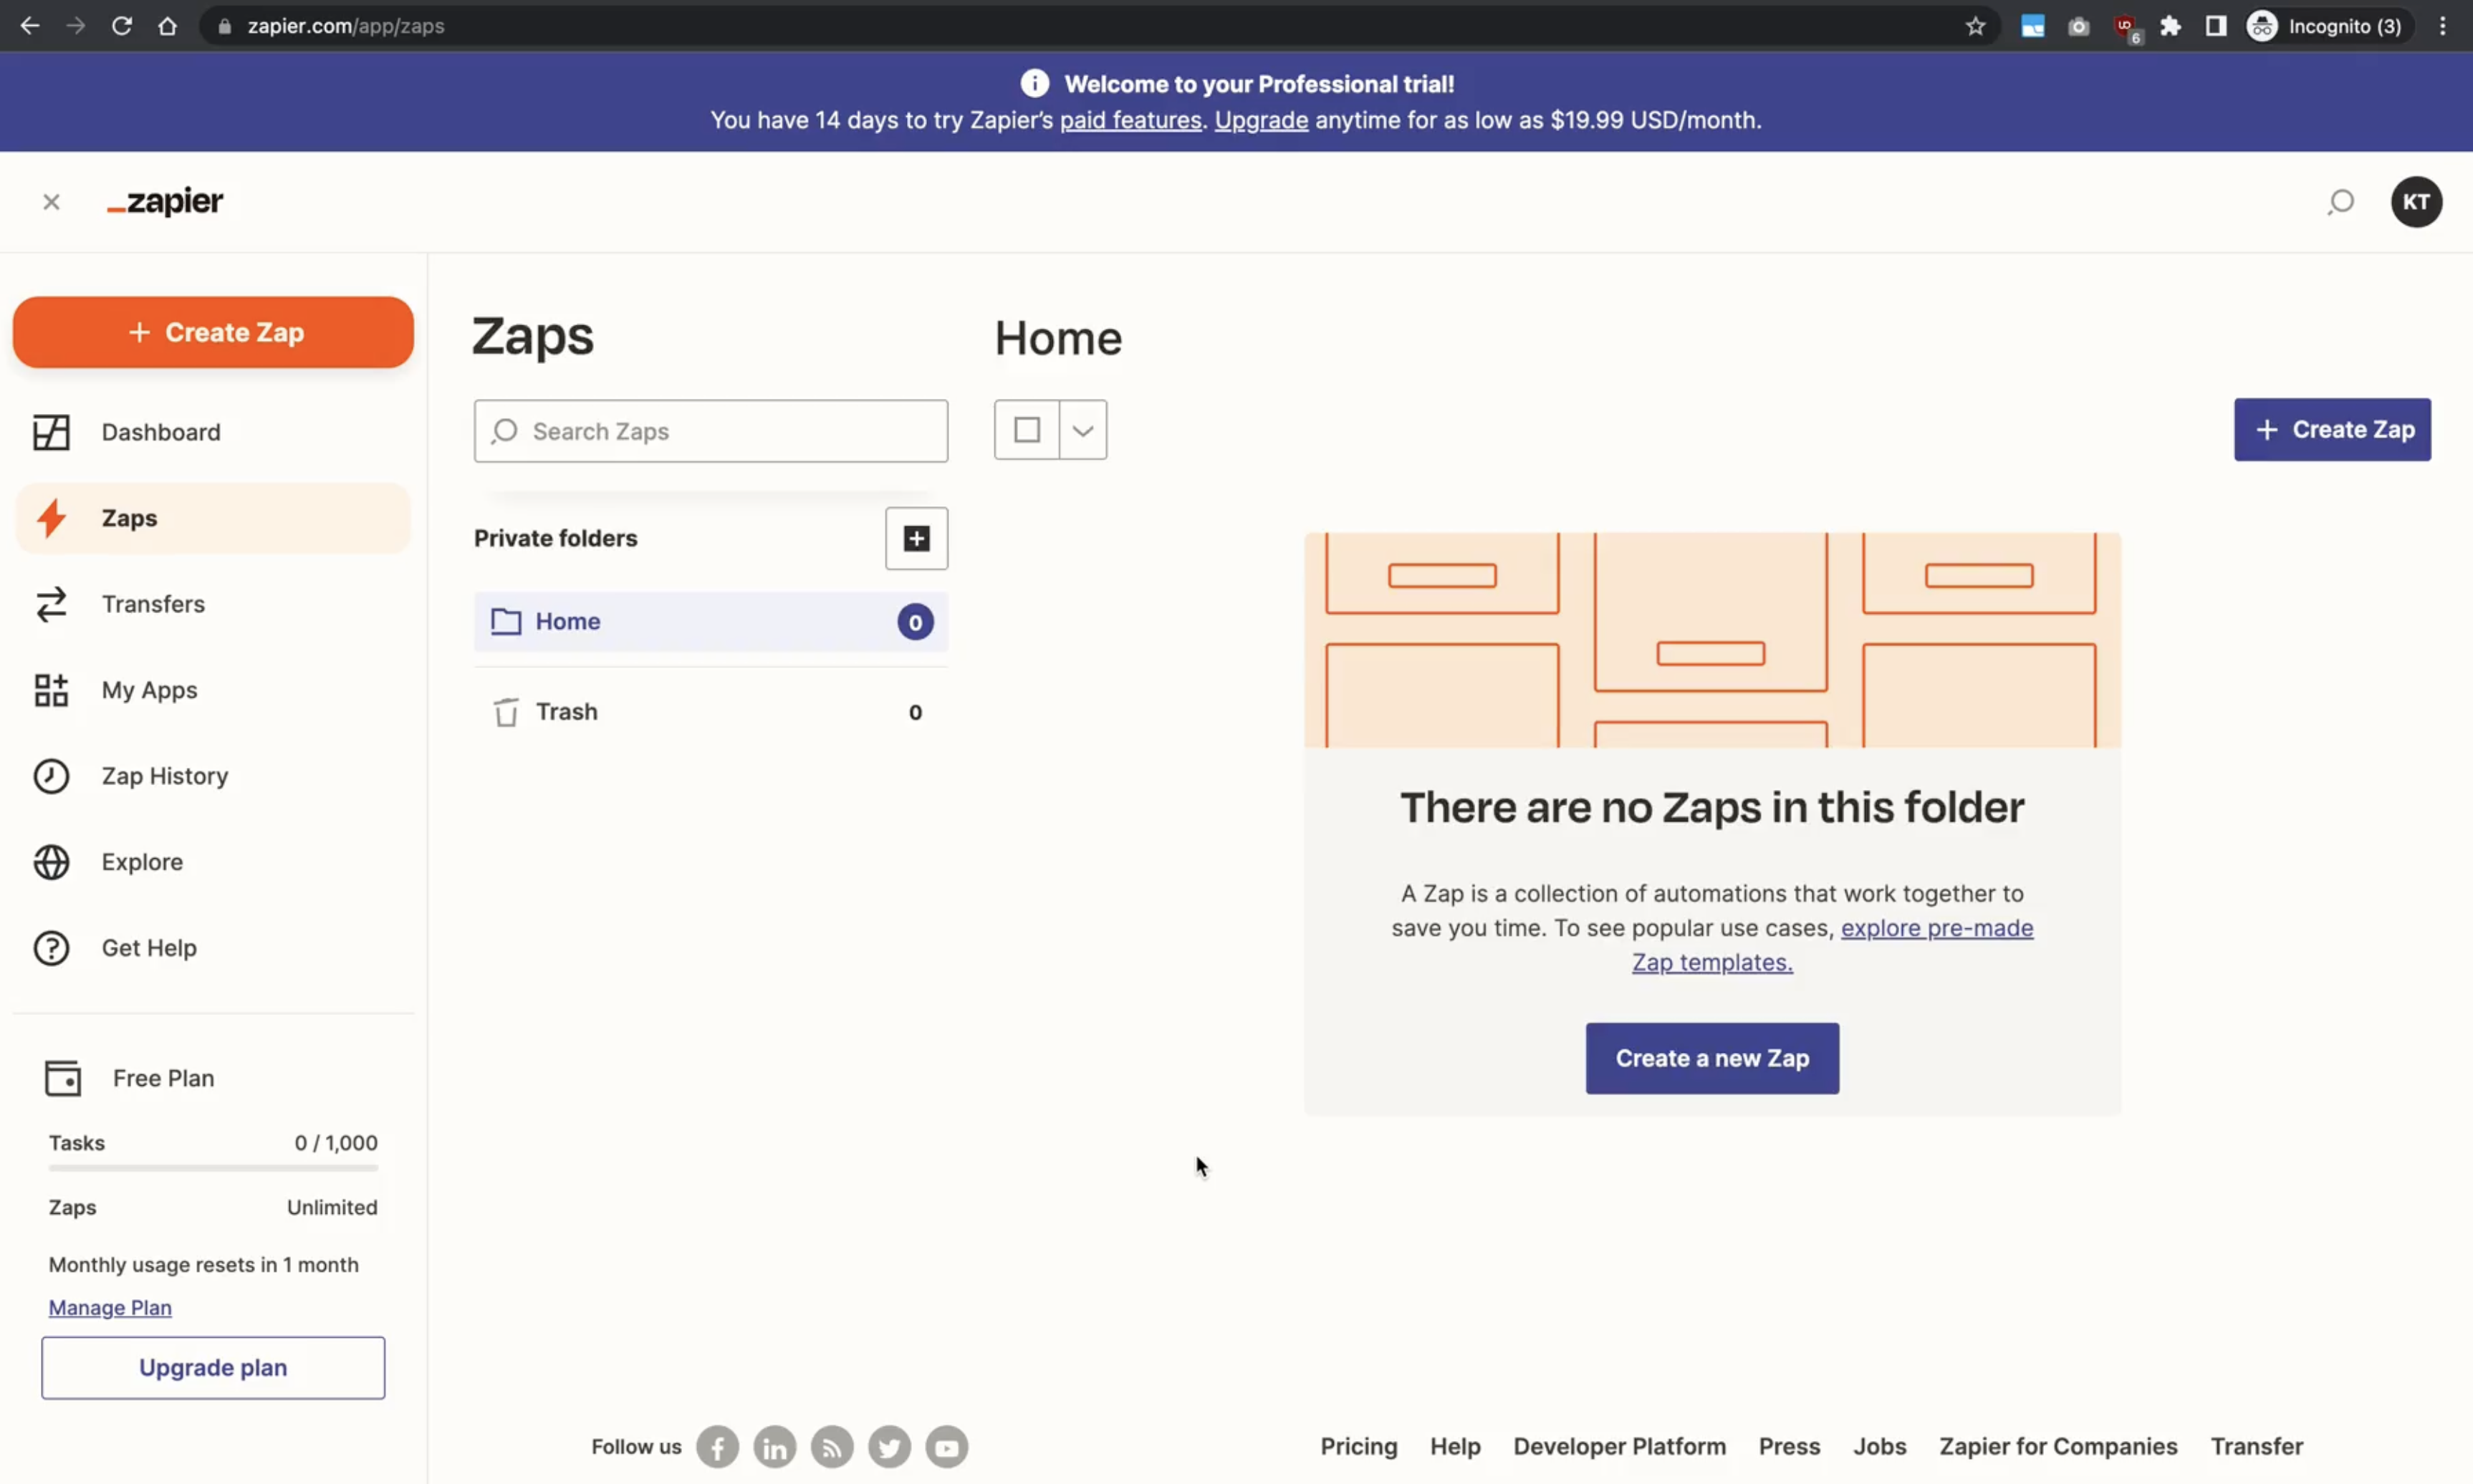The image size is (2473, 1484).
Task: Open the browser three-dot menu
Action: pos(2443,26)
